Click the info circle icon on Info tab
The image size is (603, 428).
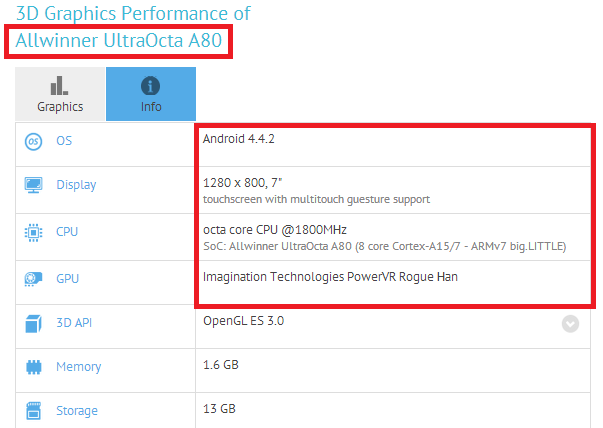(150, 85)
